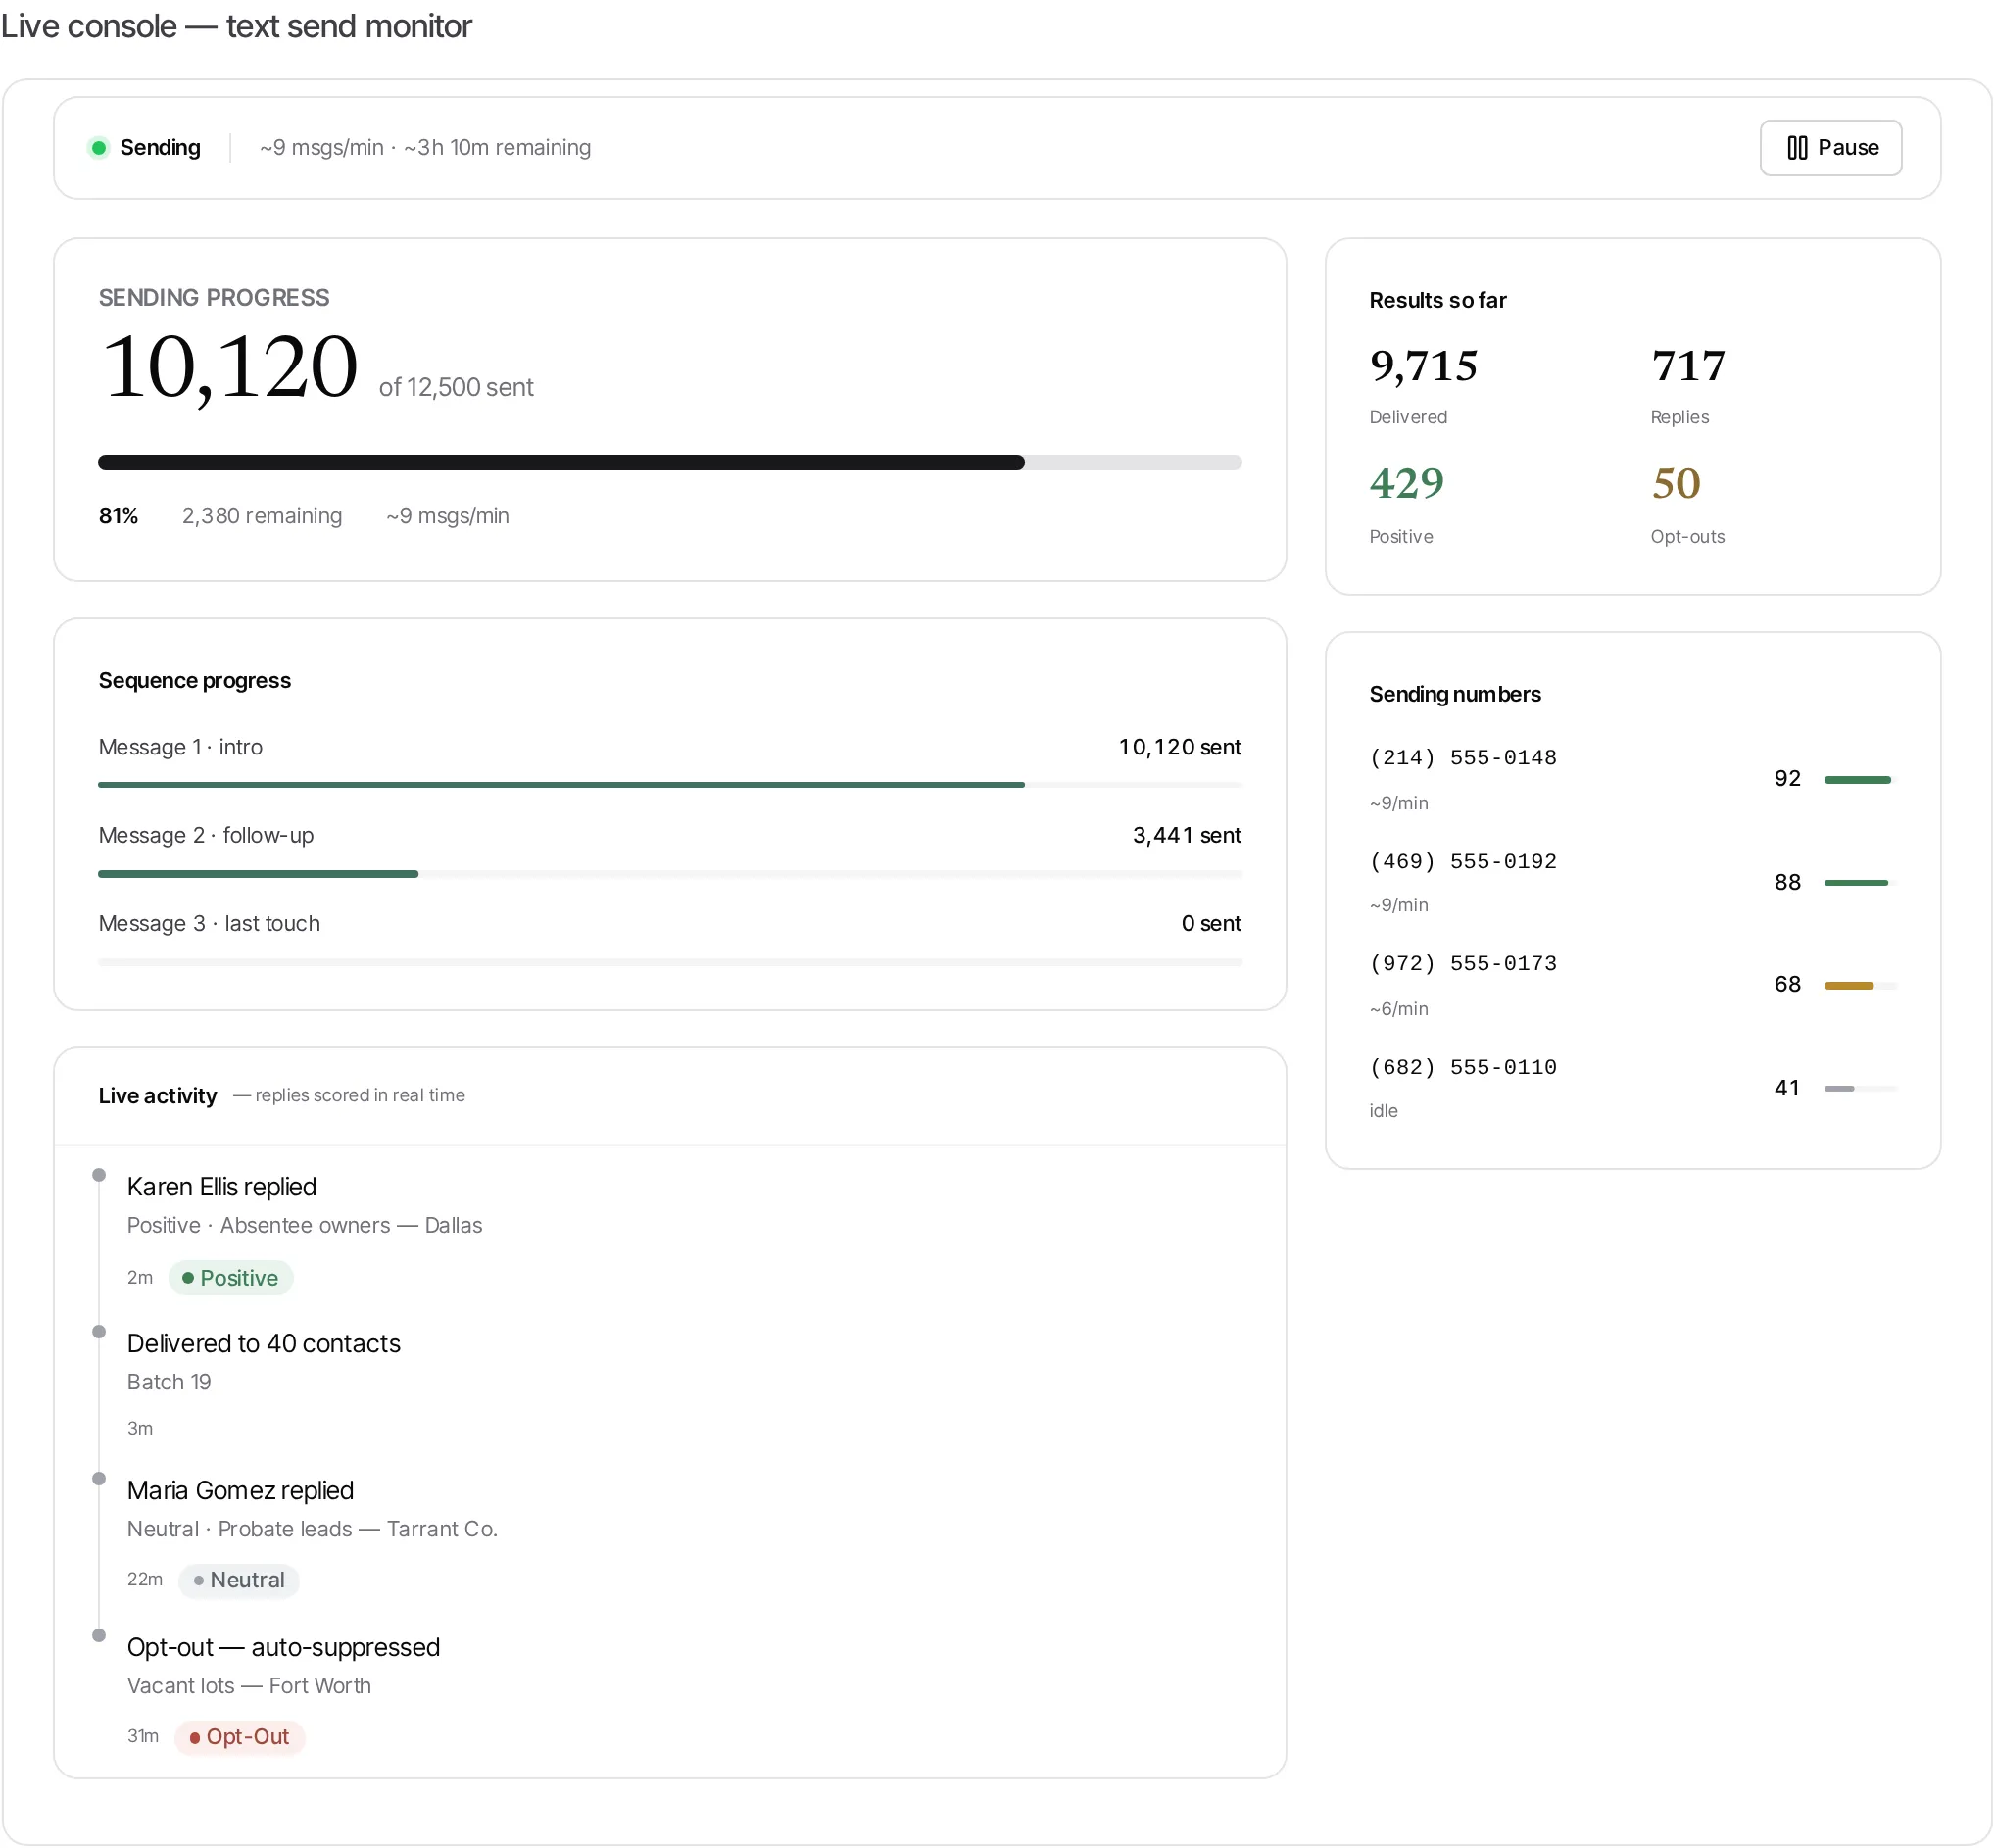Viewport: 1995px width, 1848px height.
Task: Click the Opt-Out badge
Action: [240, 1738]
